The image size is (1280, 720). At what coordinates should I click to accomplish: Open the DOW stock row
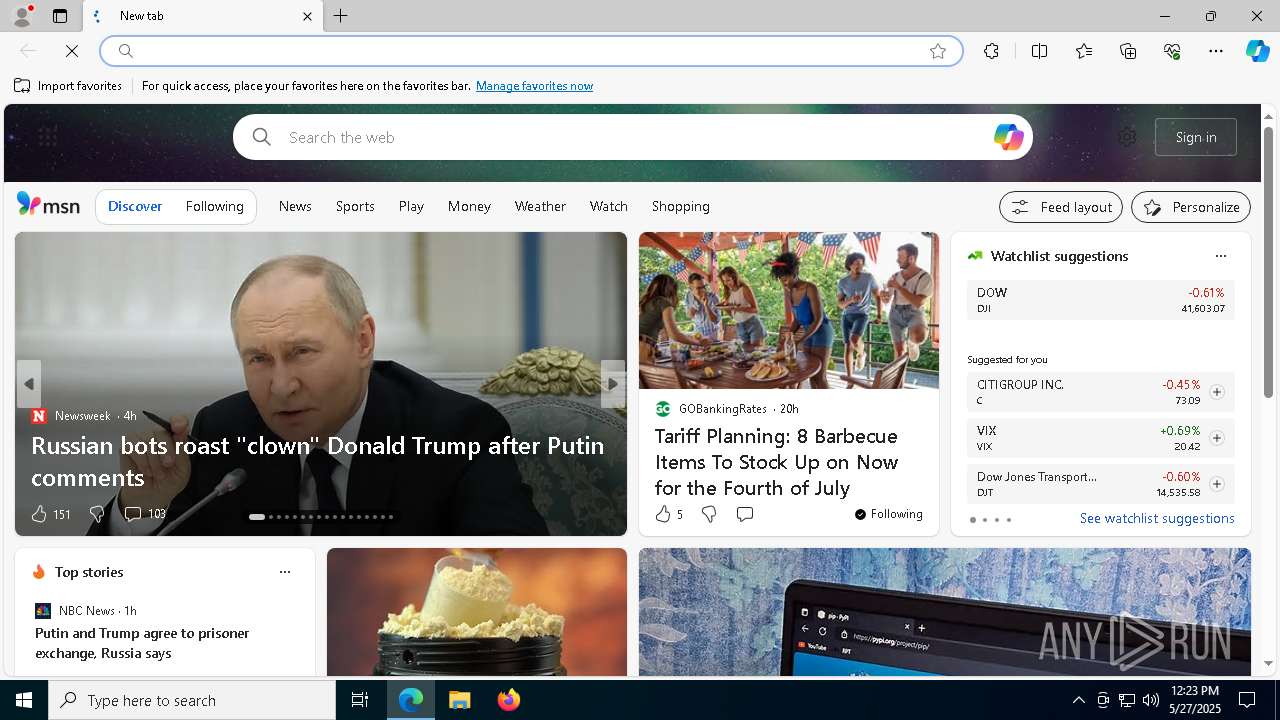point(1100,300)
